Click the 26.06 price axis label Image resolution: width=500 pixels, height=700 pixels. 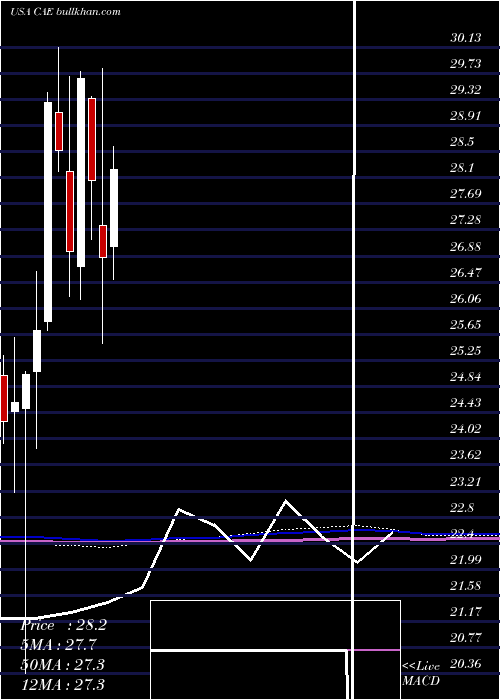coord(466,298)
